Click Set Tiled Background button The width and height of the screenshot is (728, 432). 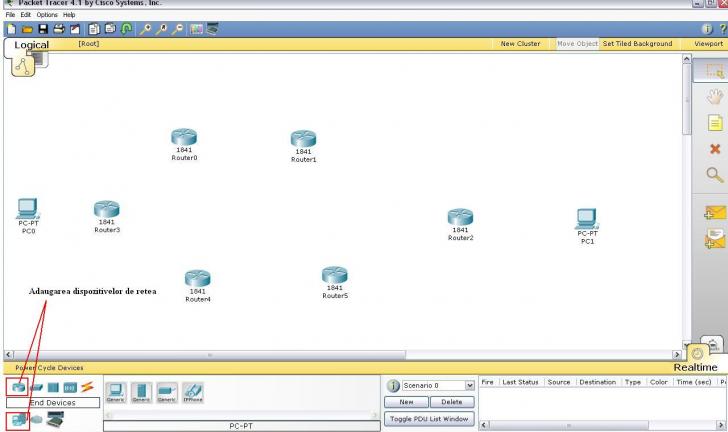[x=637, y=44]
